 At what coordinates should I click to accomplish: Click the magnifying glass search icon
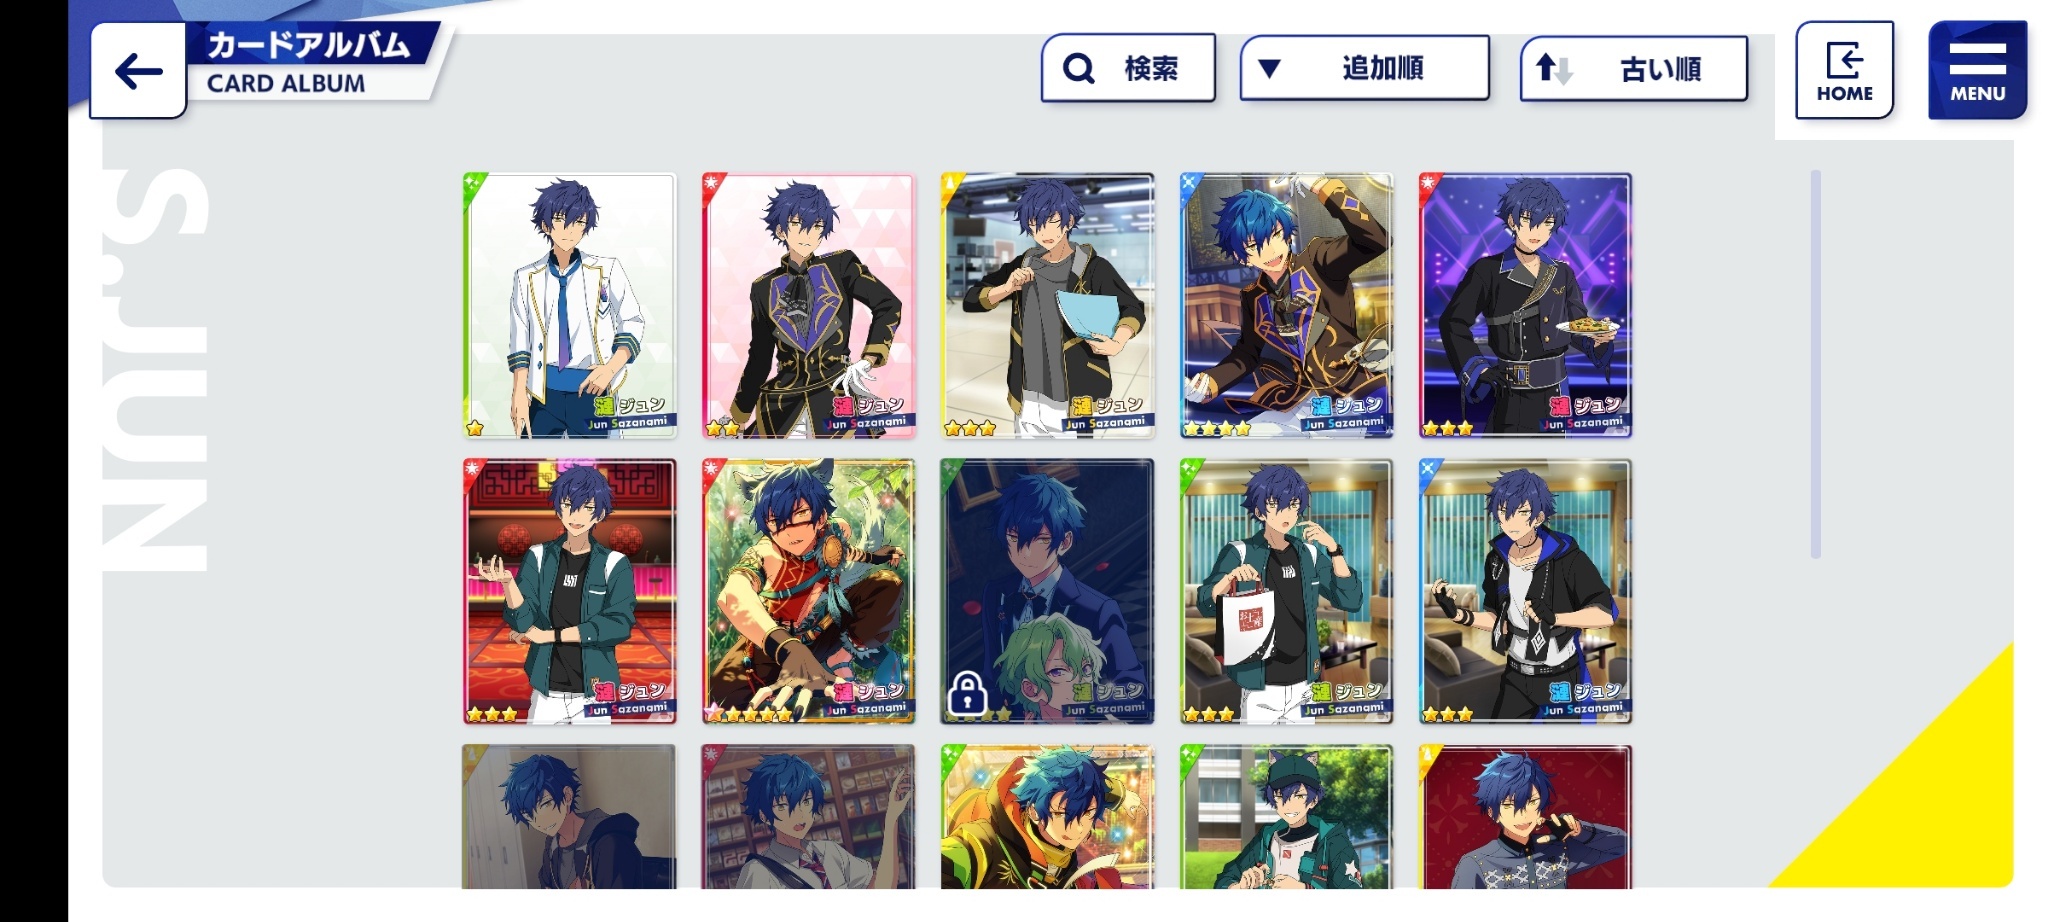pos(1078,68)
